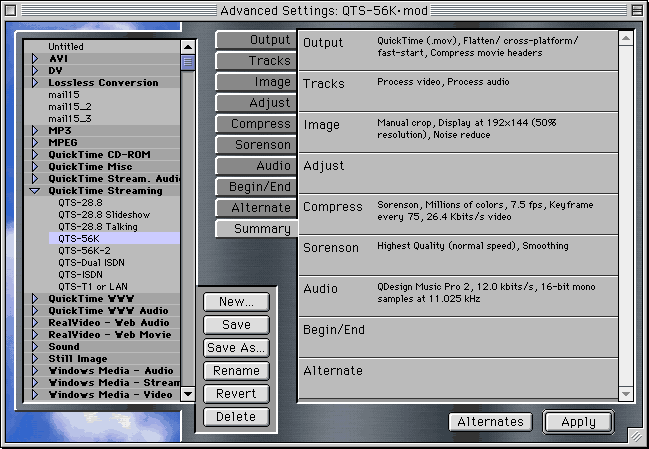This screenshot has width=649, height=449.
Task: Revert the setting changes
Action: click(236, 394)
